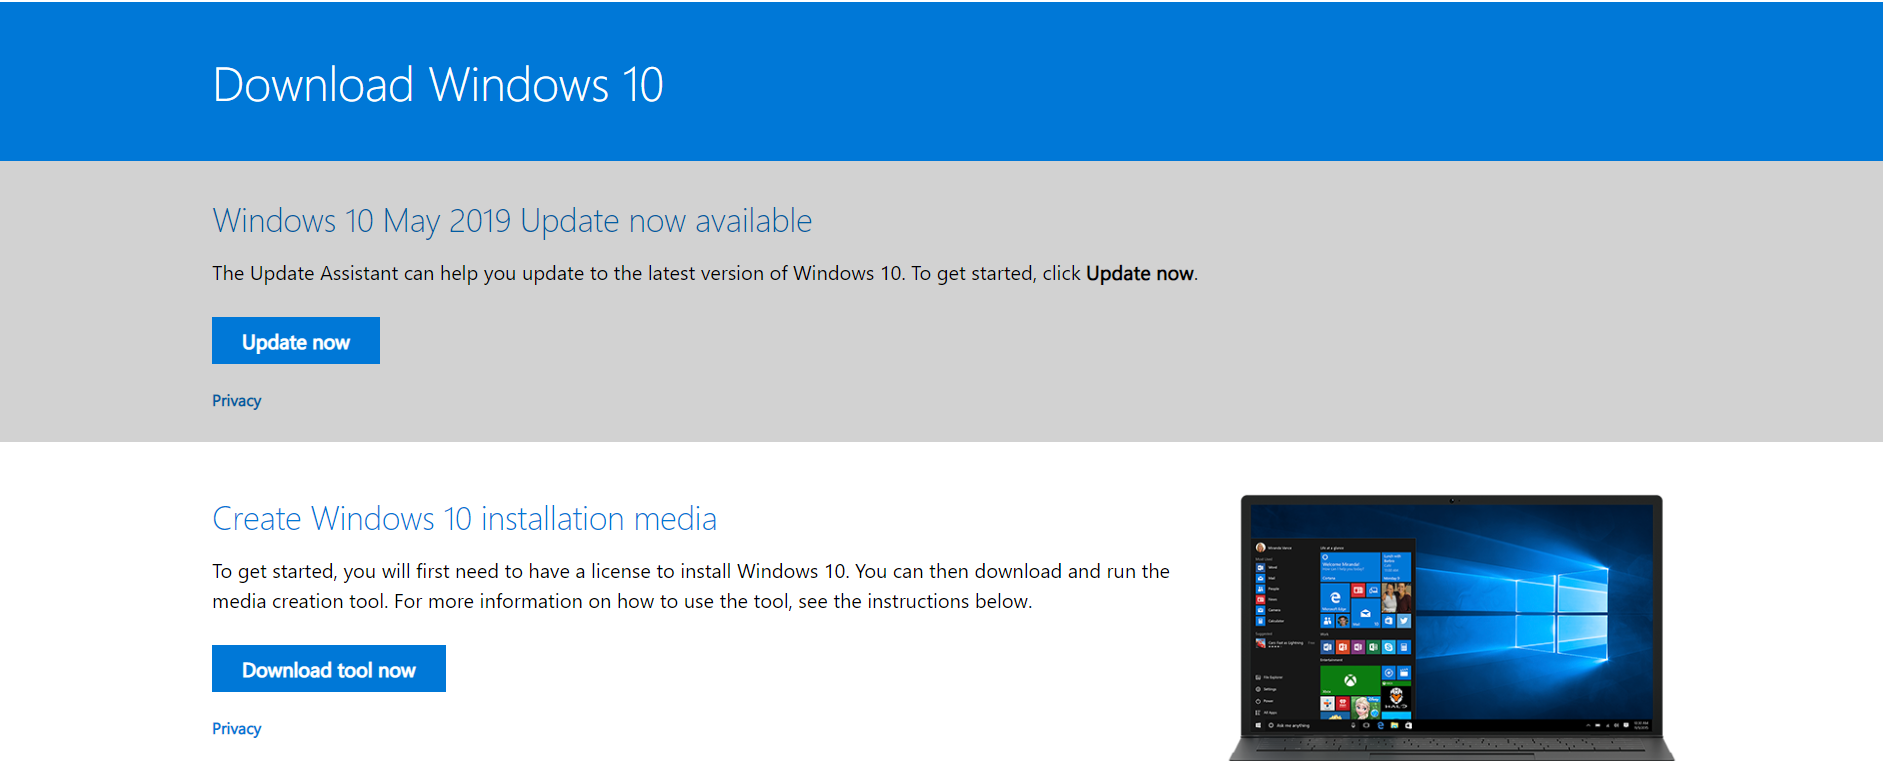The width and height of the screenshot is (1883, 761).
Task: Click Windows 10 May 2019 Update now available heading
Action: [x=512, y=221]
